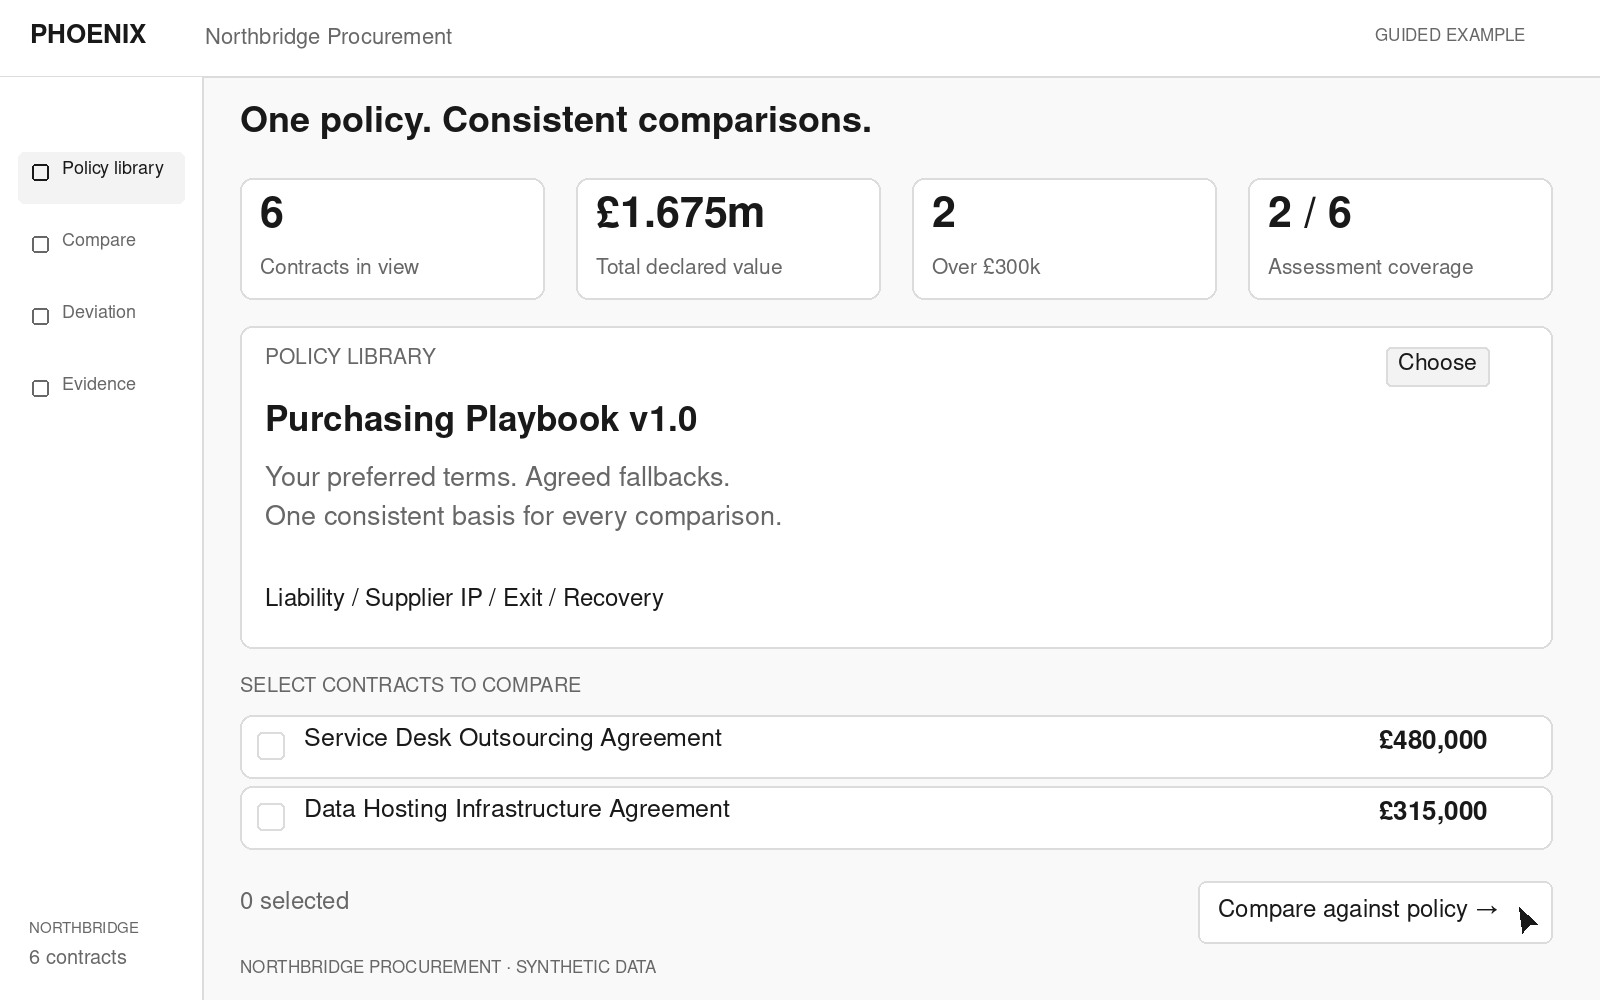Click the £480,000 contract value
This screenshot has height=1000, width=1600.
click(x=1432, y=741)
